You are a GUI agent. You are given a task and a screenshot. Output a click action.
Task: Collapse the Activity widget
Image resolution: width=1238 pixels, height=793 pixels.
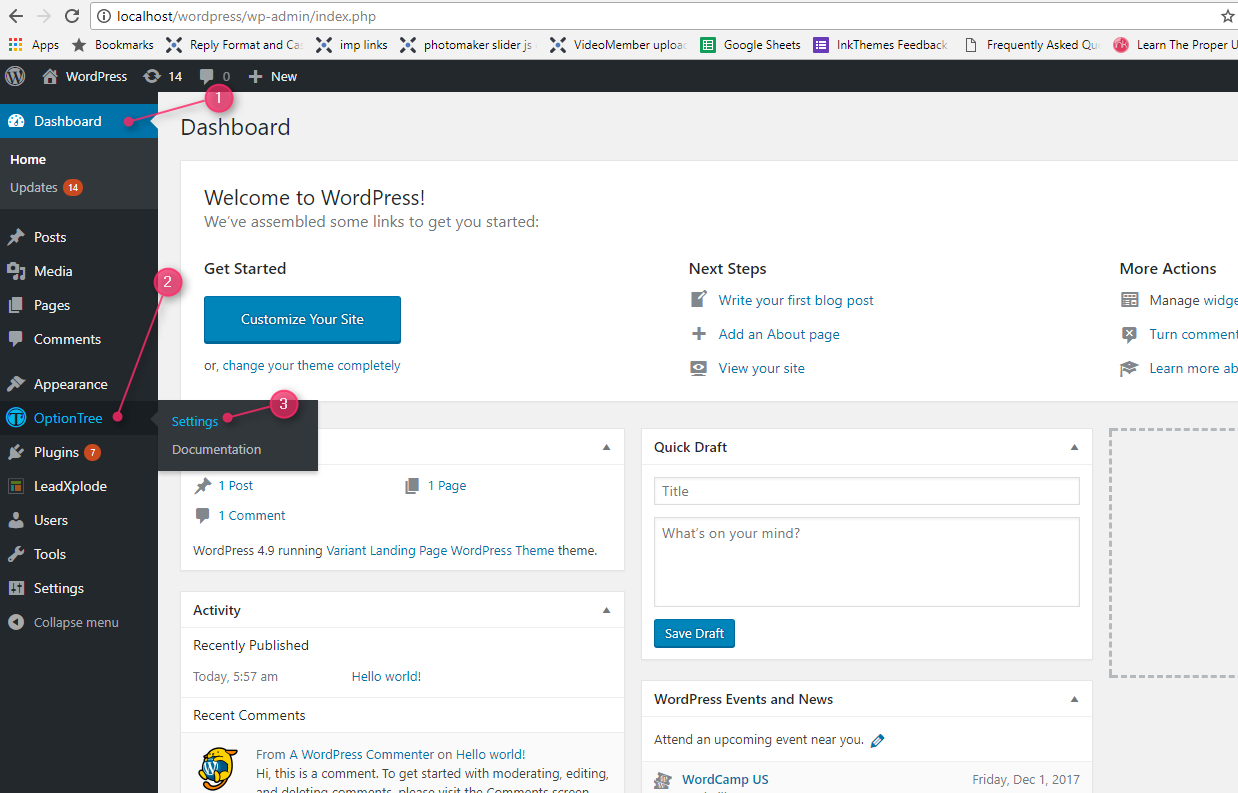[x=606, y=610]
